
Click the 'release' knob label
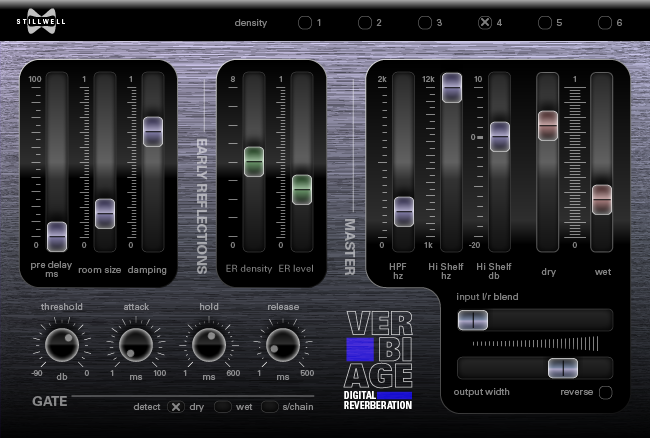pos(283,307)
